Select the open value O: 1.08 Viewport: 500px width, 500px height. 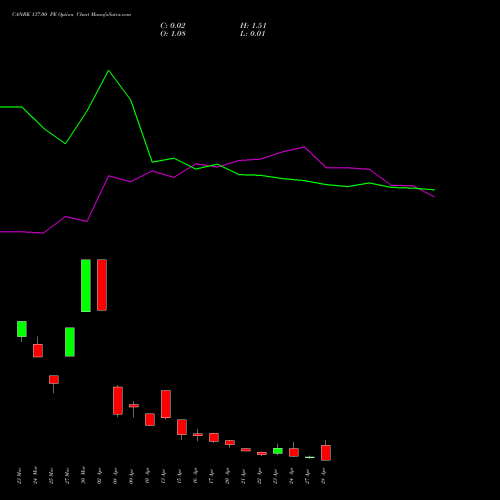pyautogui.click(x=173, y=34)
